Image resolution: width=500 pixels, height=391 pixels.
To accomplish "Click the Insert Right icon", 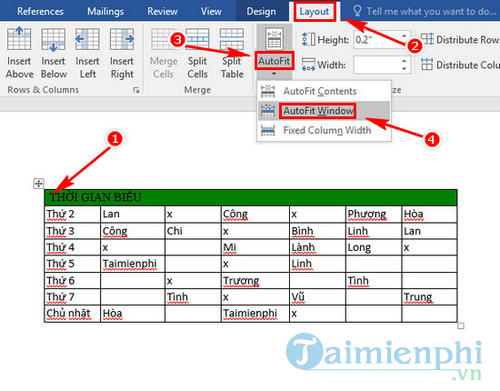I will pos(122,39).
